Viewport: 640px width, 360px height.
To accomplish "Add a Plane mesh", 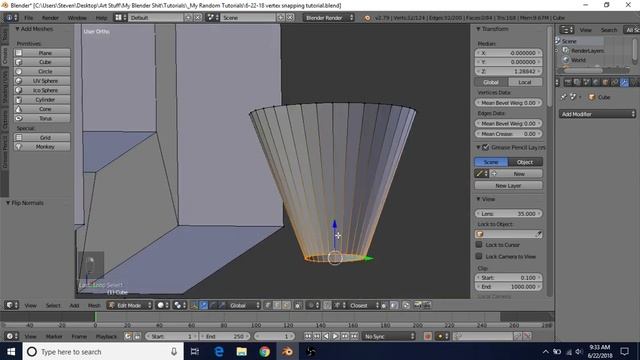I will (x=42, y=53).
